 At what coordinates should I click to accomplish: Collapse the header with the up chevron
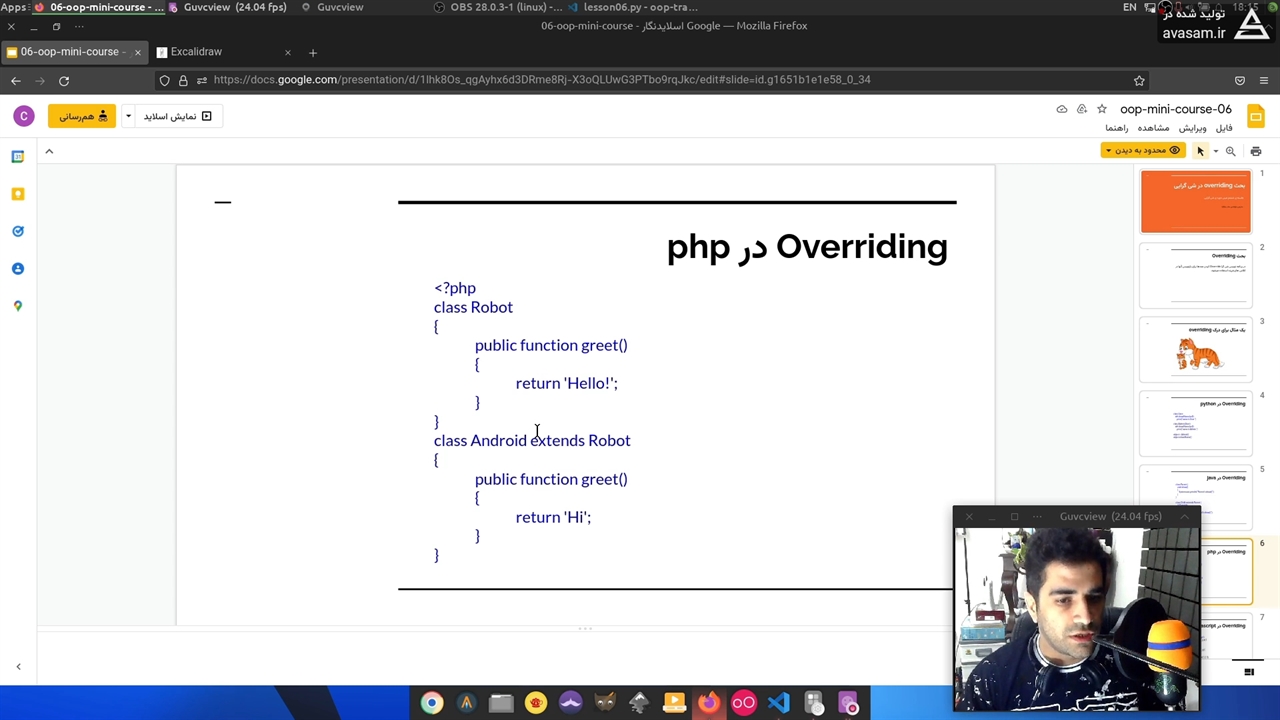(49, 151)
